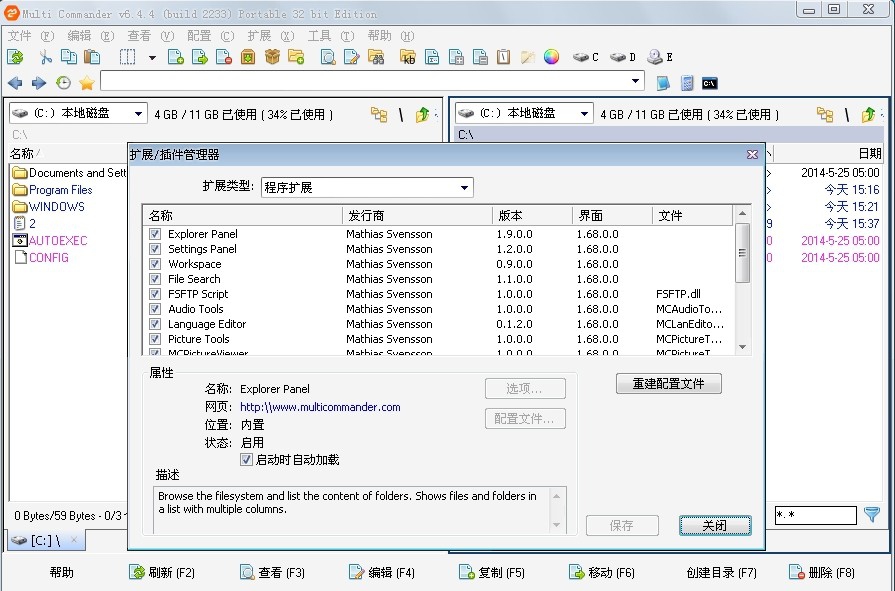Click the command prompt icon

pyautogui.click(x=709, y=83)
